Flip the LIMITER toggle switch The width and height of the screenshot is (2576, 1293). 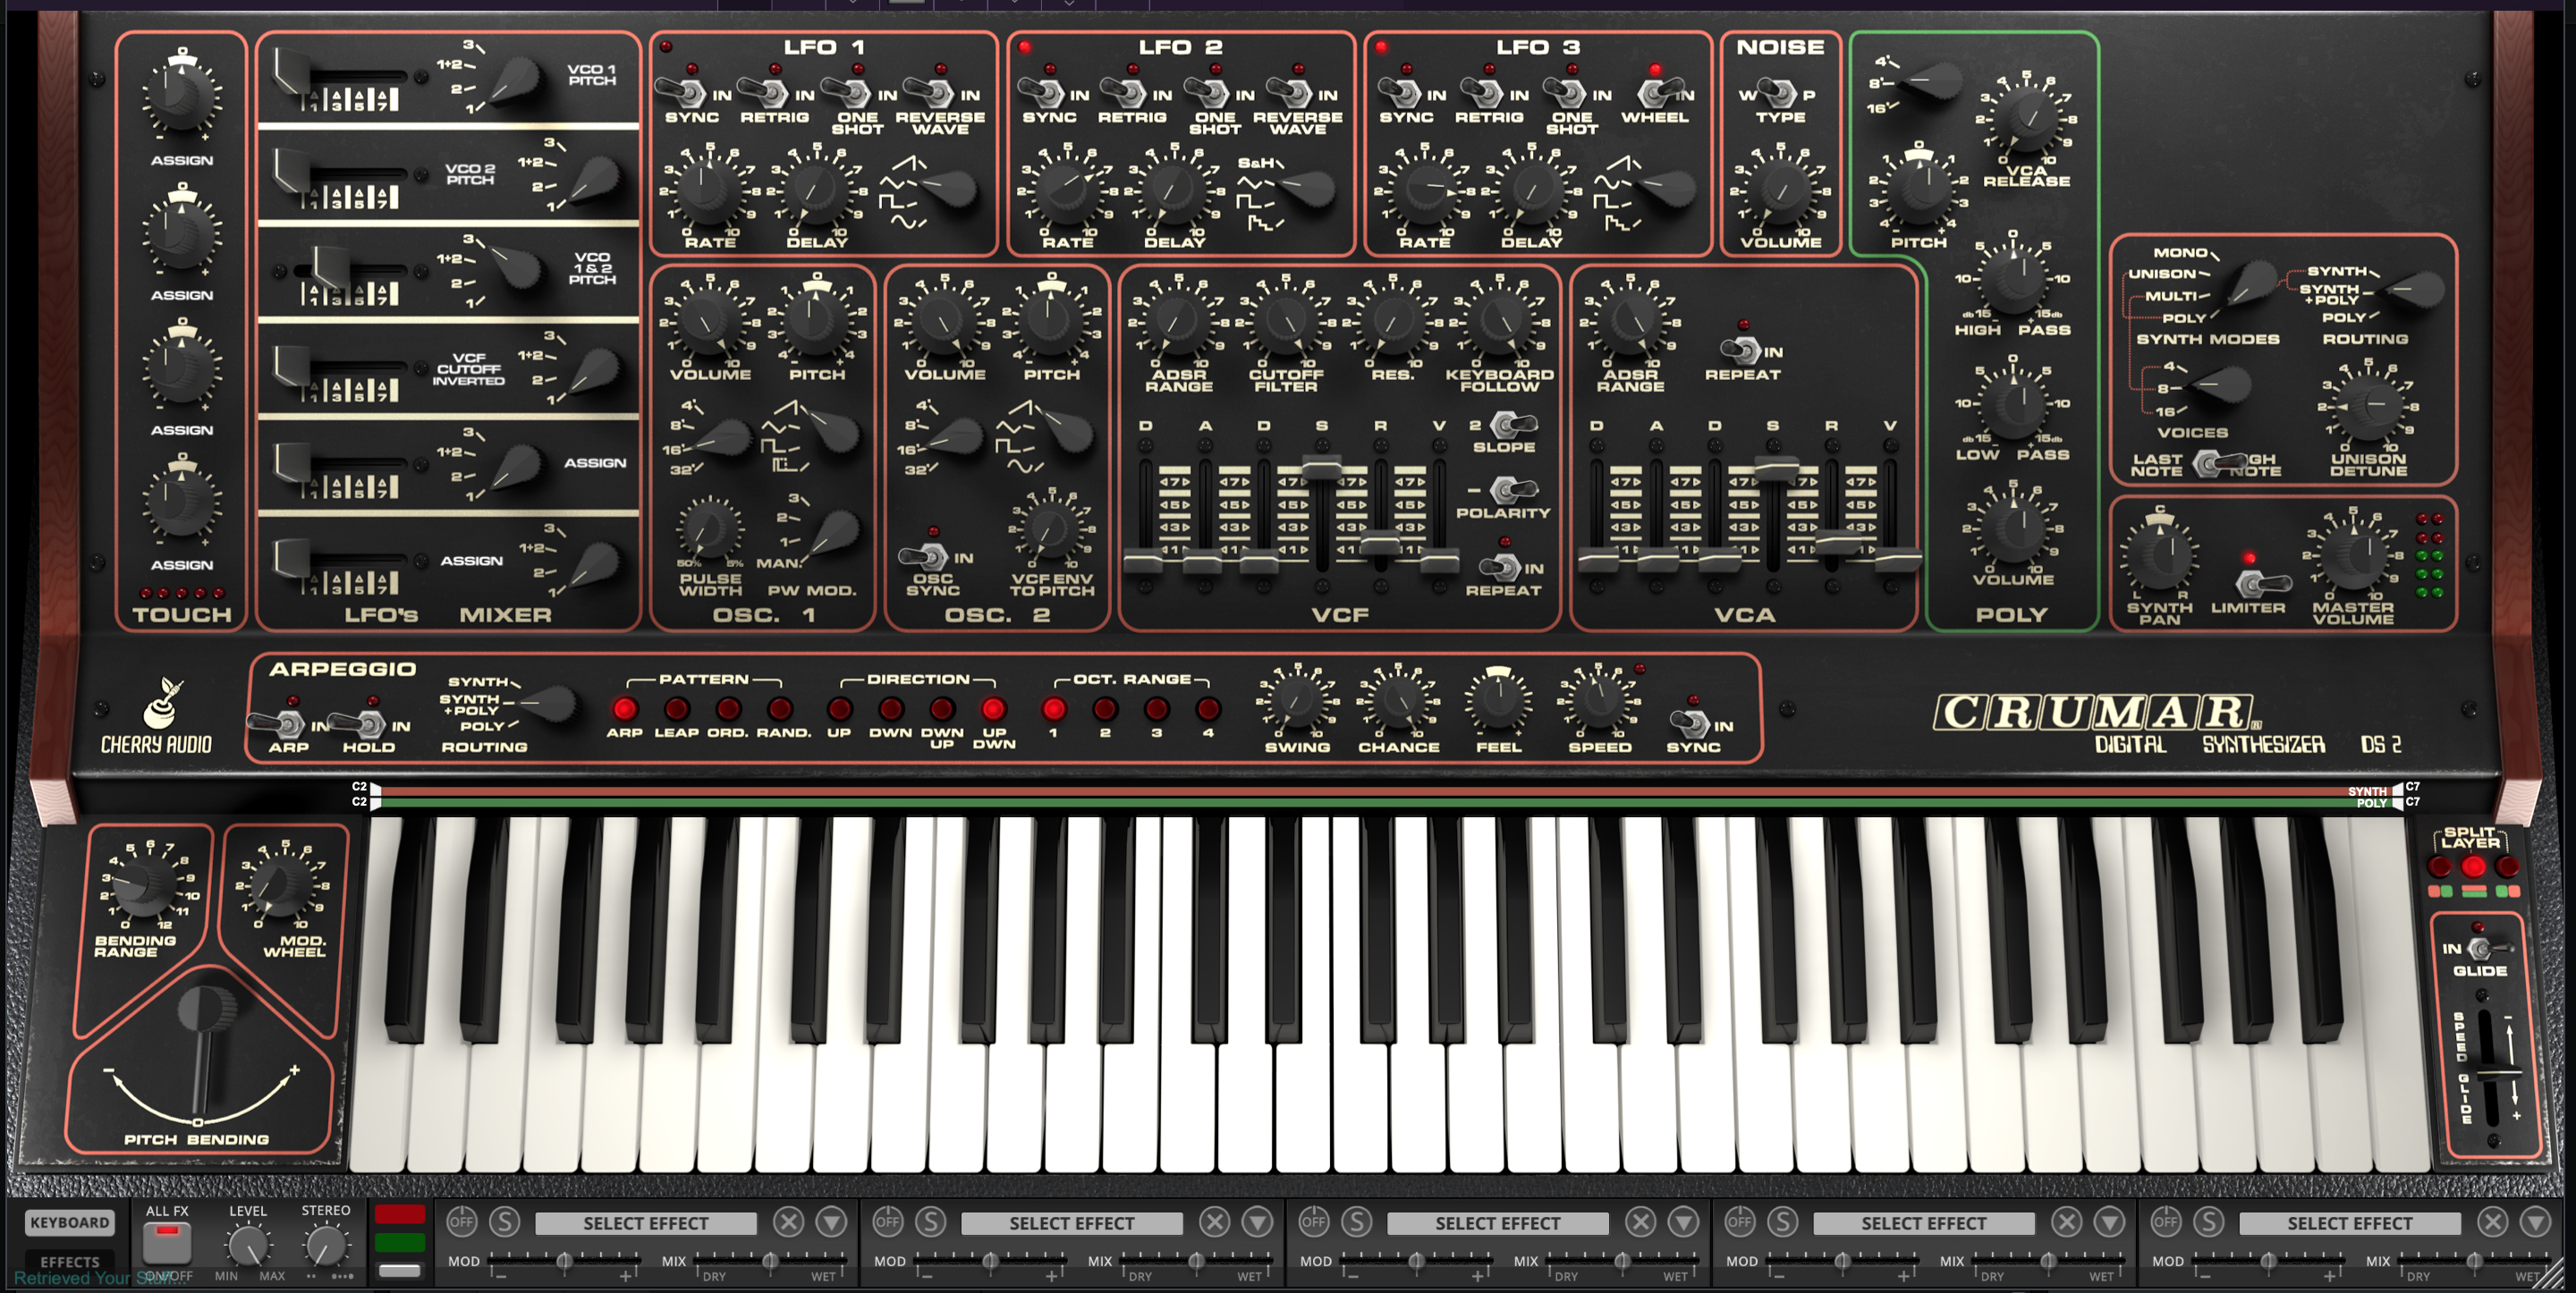pos(2260,583)
